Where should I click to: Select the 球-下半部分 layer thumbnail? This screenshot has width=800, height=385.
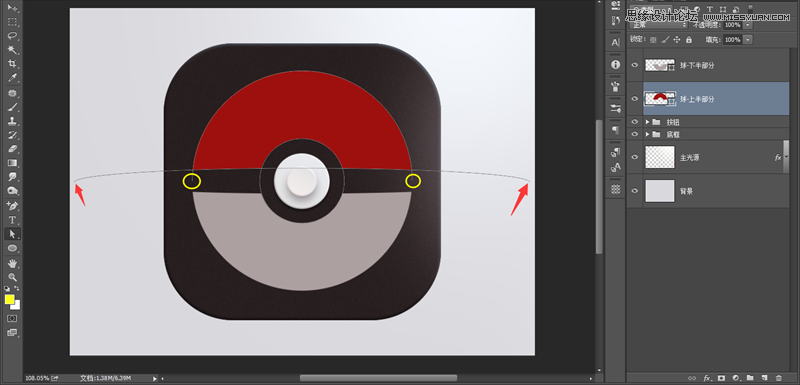click(x=660, y=65)
